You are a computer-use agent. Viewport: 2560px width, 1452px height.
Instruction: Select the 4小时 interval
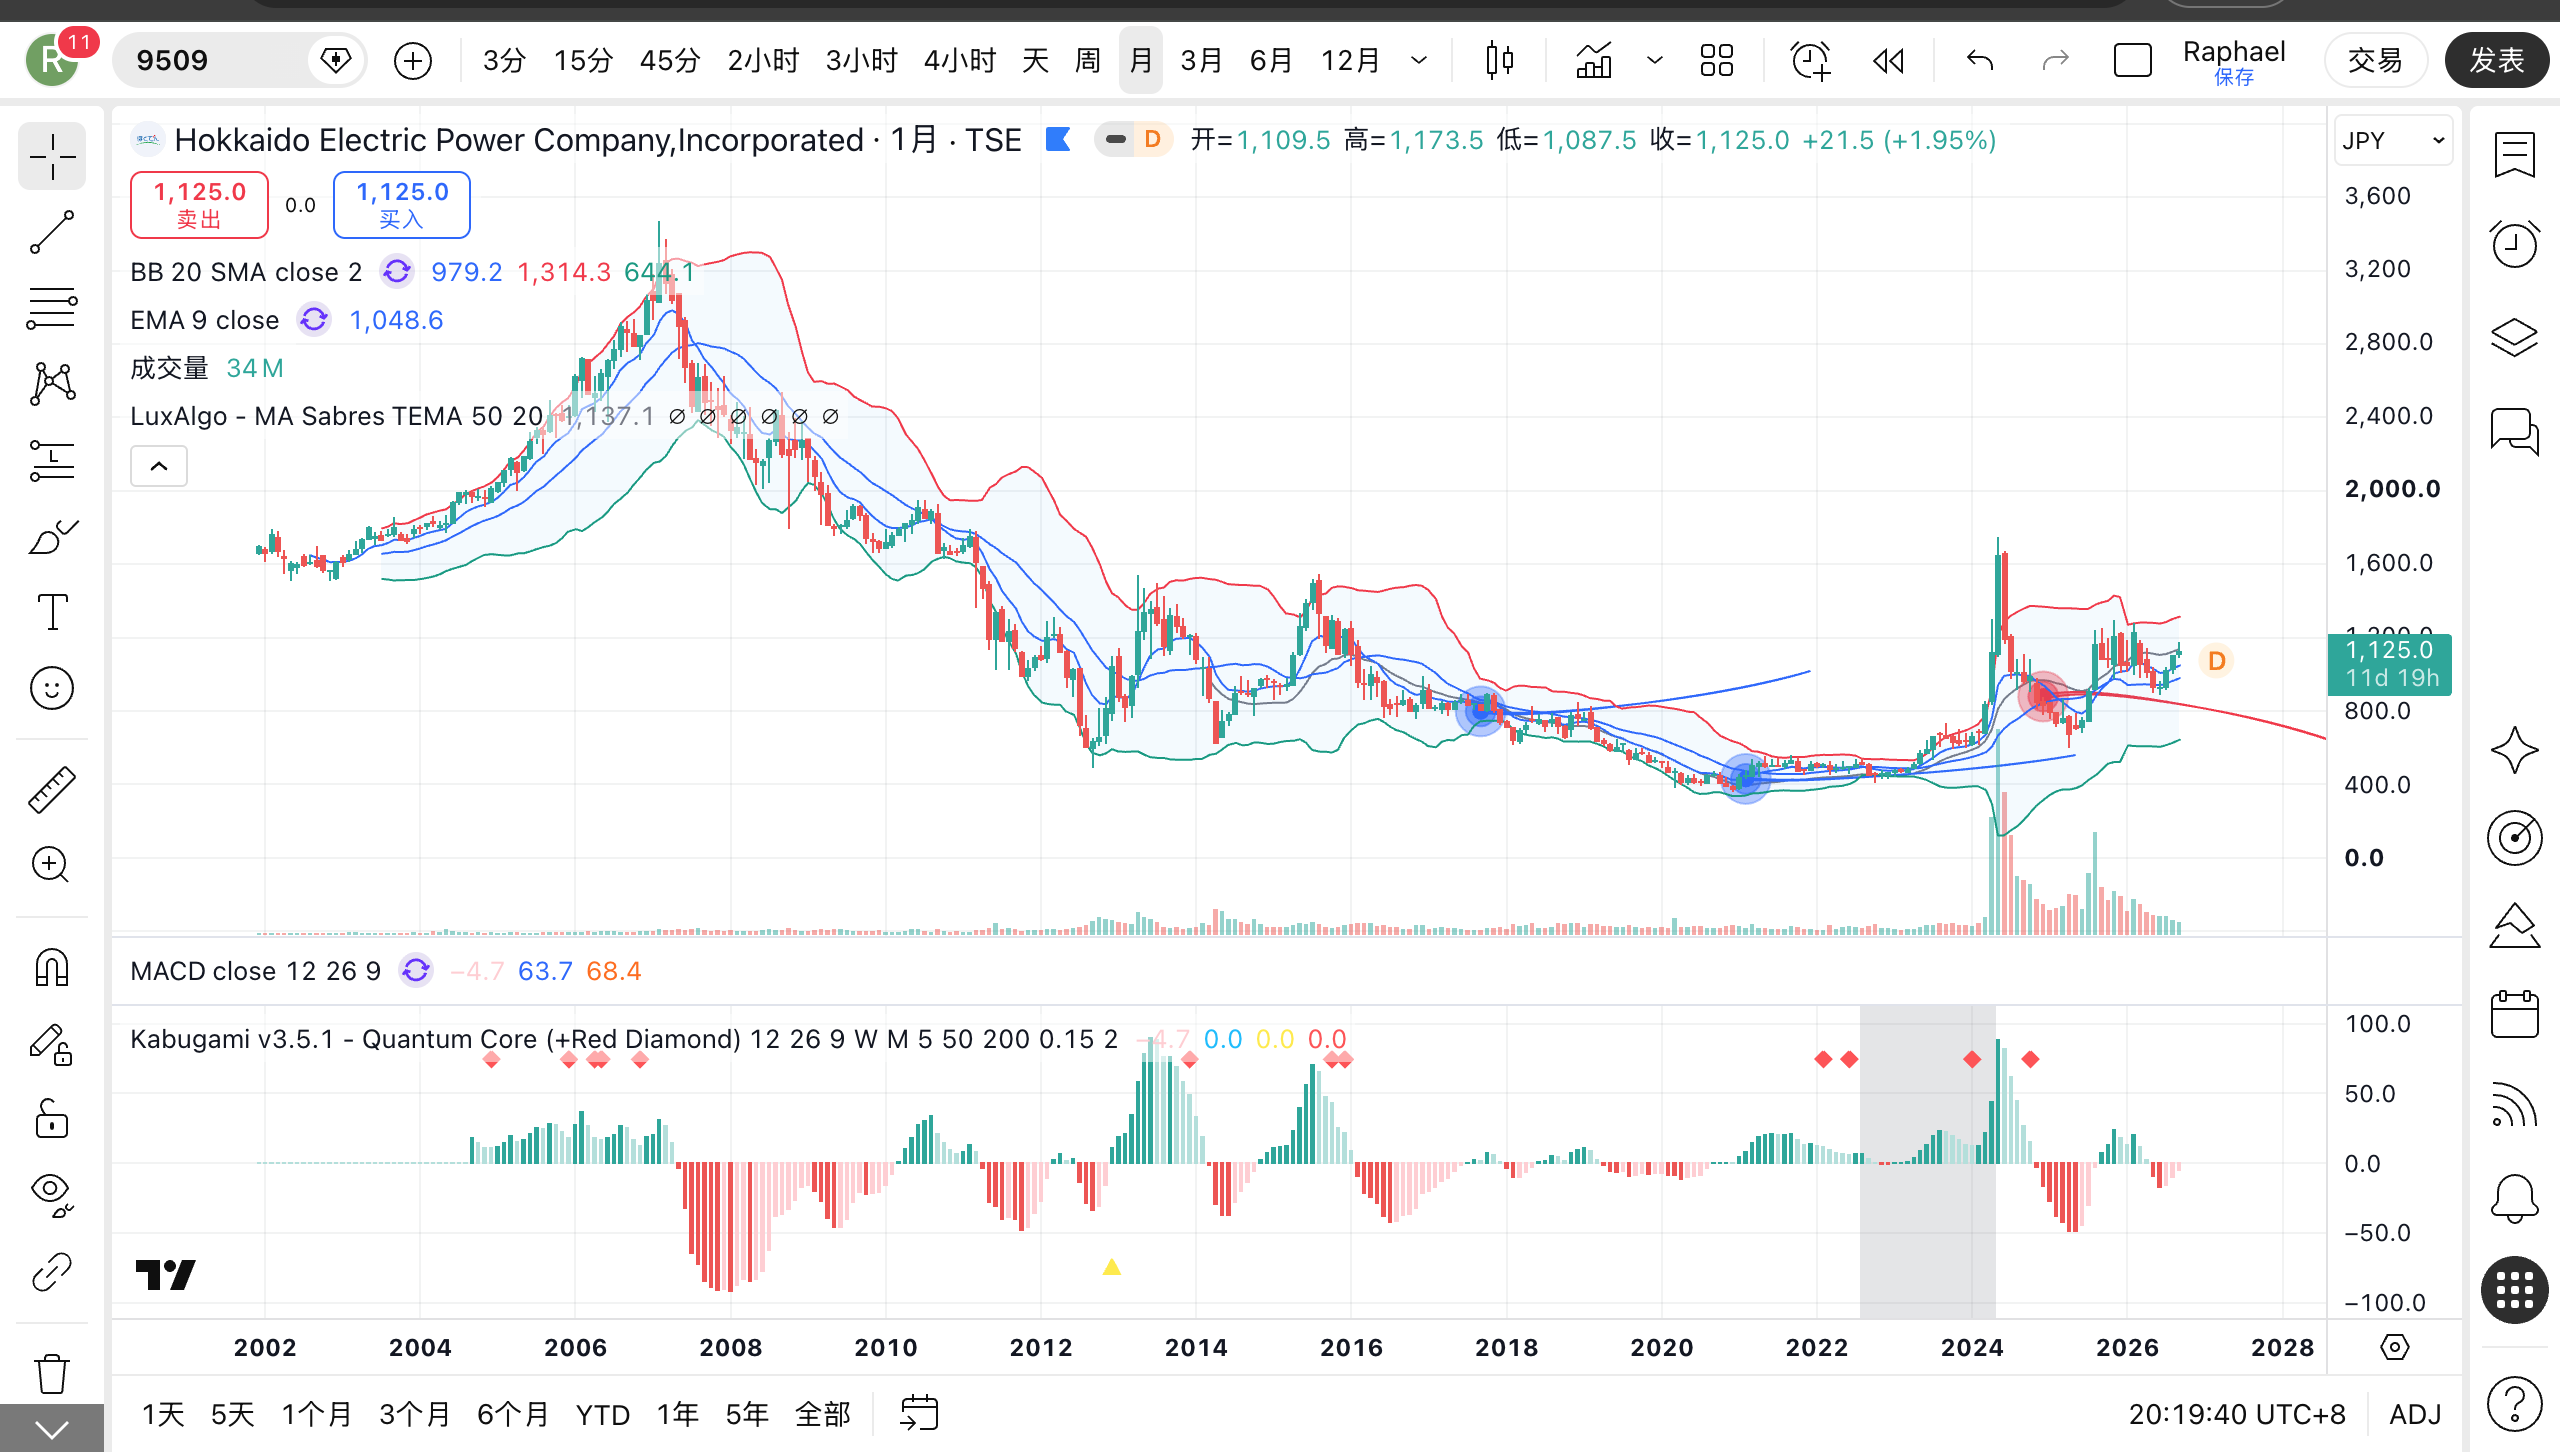[x=959, y=61]
